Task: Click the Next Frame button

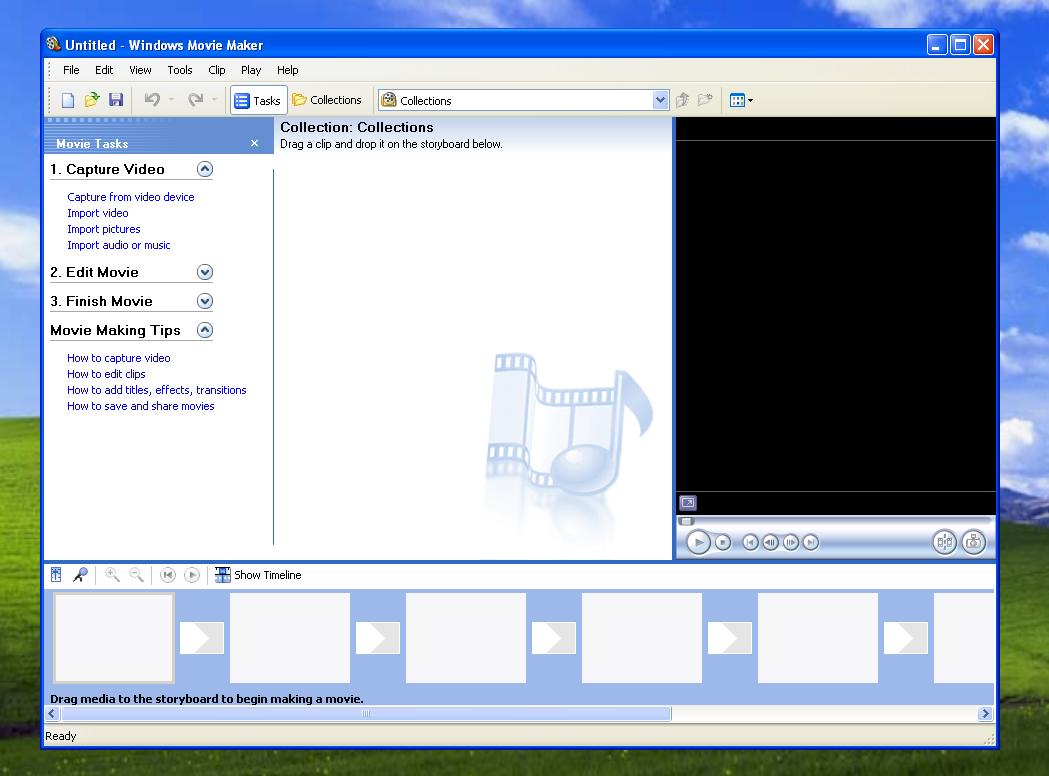Action: [791, 543]
